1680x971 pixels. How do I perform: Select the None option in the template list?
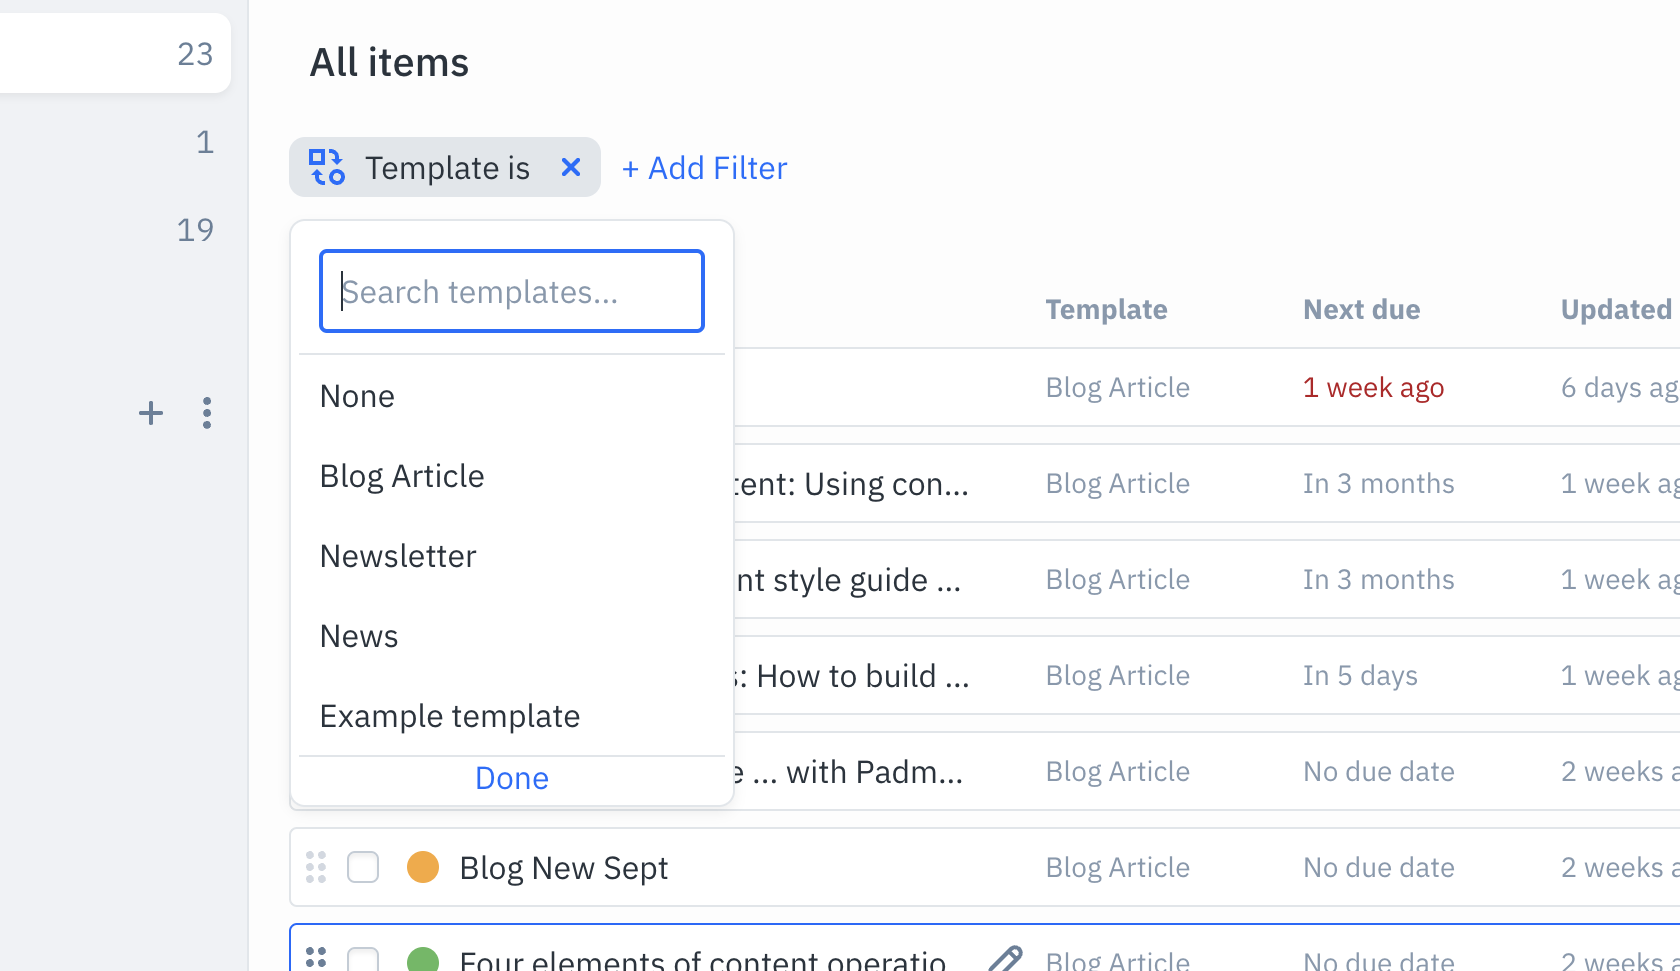coord(357,395)
